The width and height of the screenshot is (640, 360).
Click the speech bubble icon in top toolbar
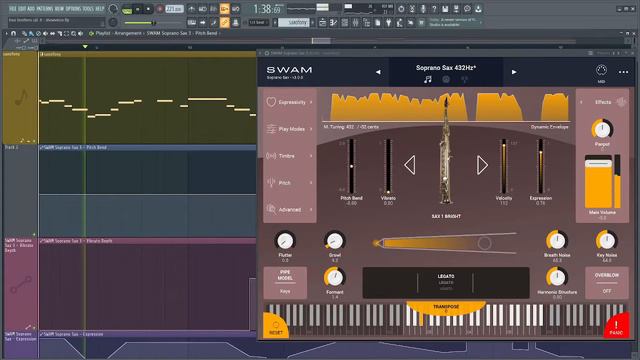pyautogui.click(x=467, y=9)
